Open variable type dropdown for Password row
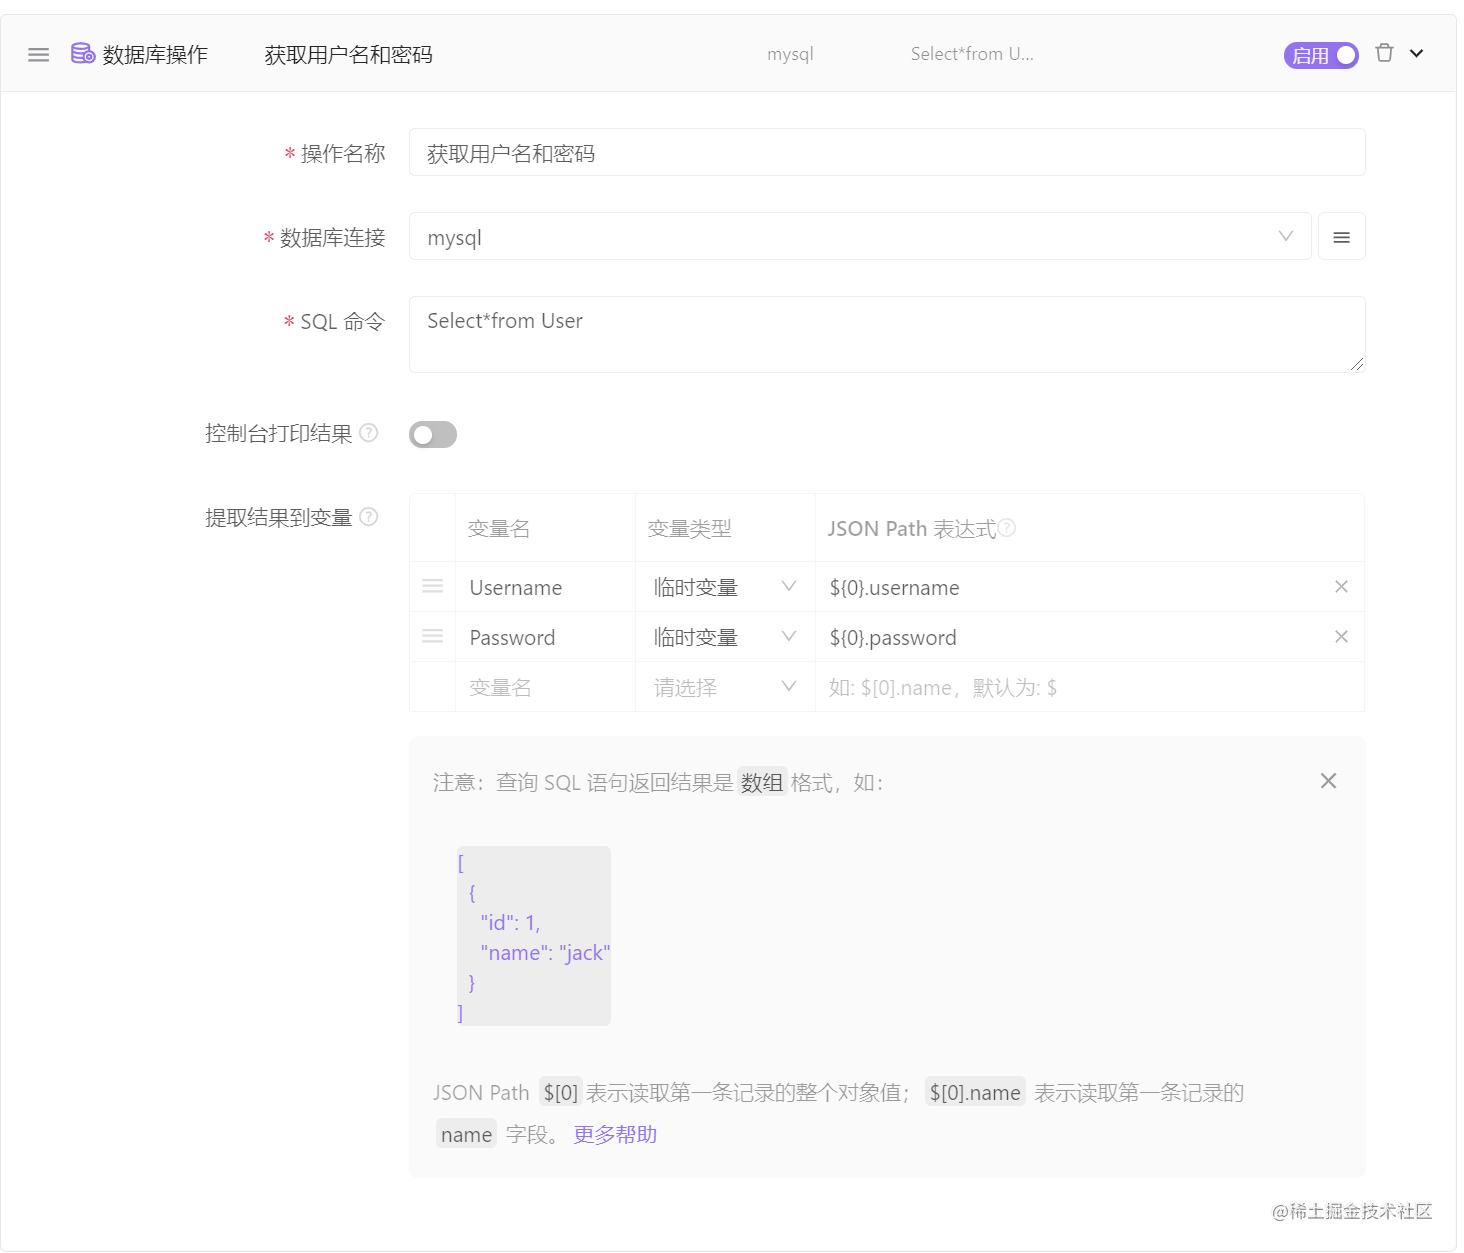Viewport: 1464px width, 1253px height. coord(725,637)
